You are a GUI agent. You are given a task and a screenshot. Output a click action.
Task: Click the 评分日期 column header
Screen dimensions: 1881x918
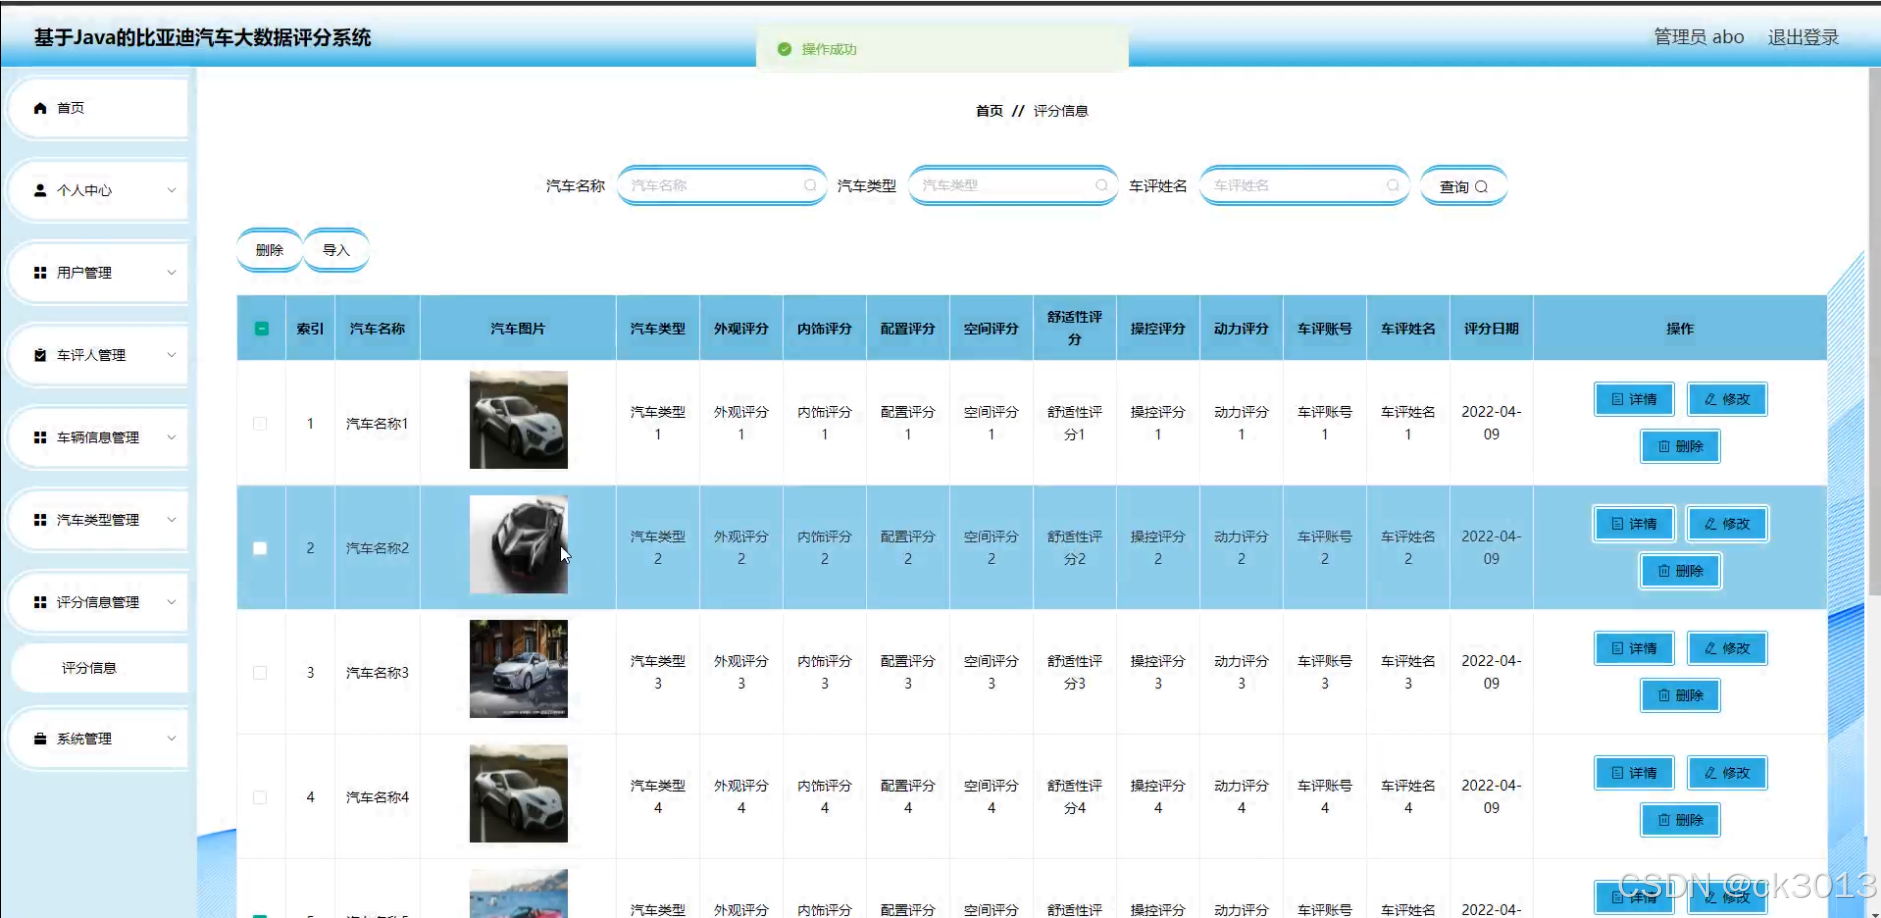click(x=1491, y=328)
